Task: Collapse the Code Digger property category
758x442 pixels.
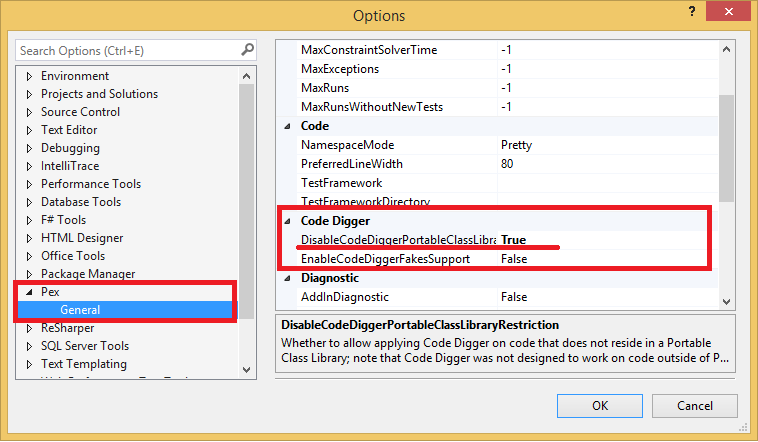Action: click(288, 221)
